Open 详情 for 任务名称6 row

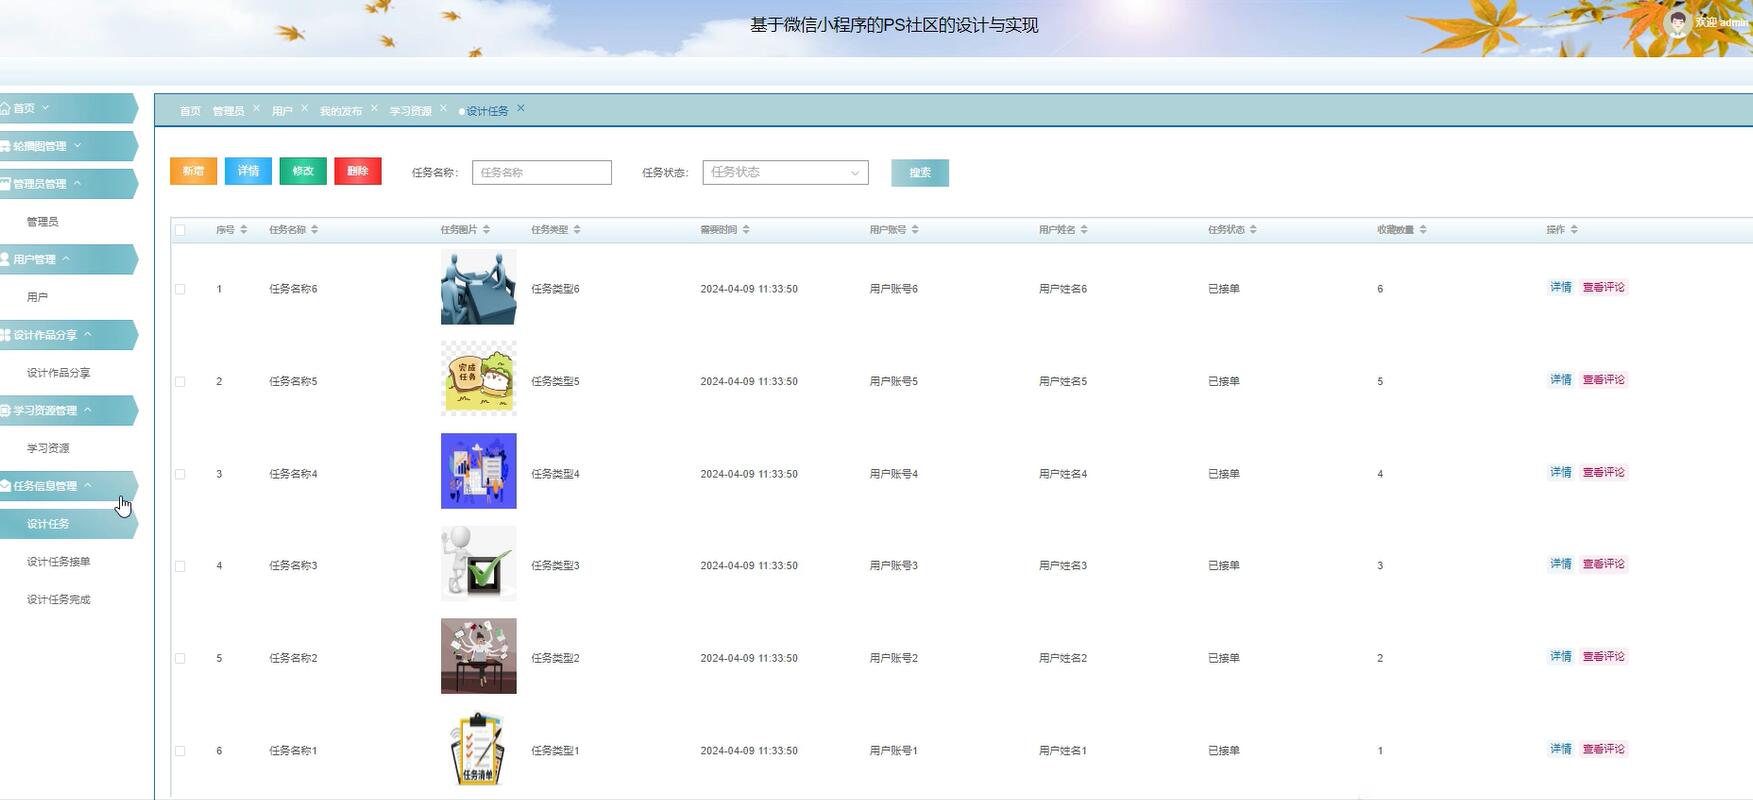pyautogui.click(x=1560, y=288)
